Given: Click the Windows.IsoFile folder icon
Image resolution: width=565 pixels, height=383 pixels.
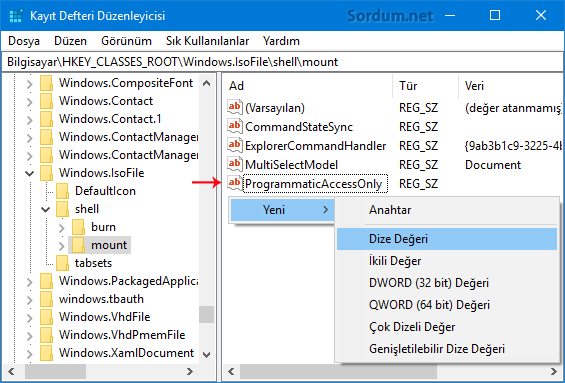Looking at the screenshot, I should click(46, 173).
